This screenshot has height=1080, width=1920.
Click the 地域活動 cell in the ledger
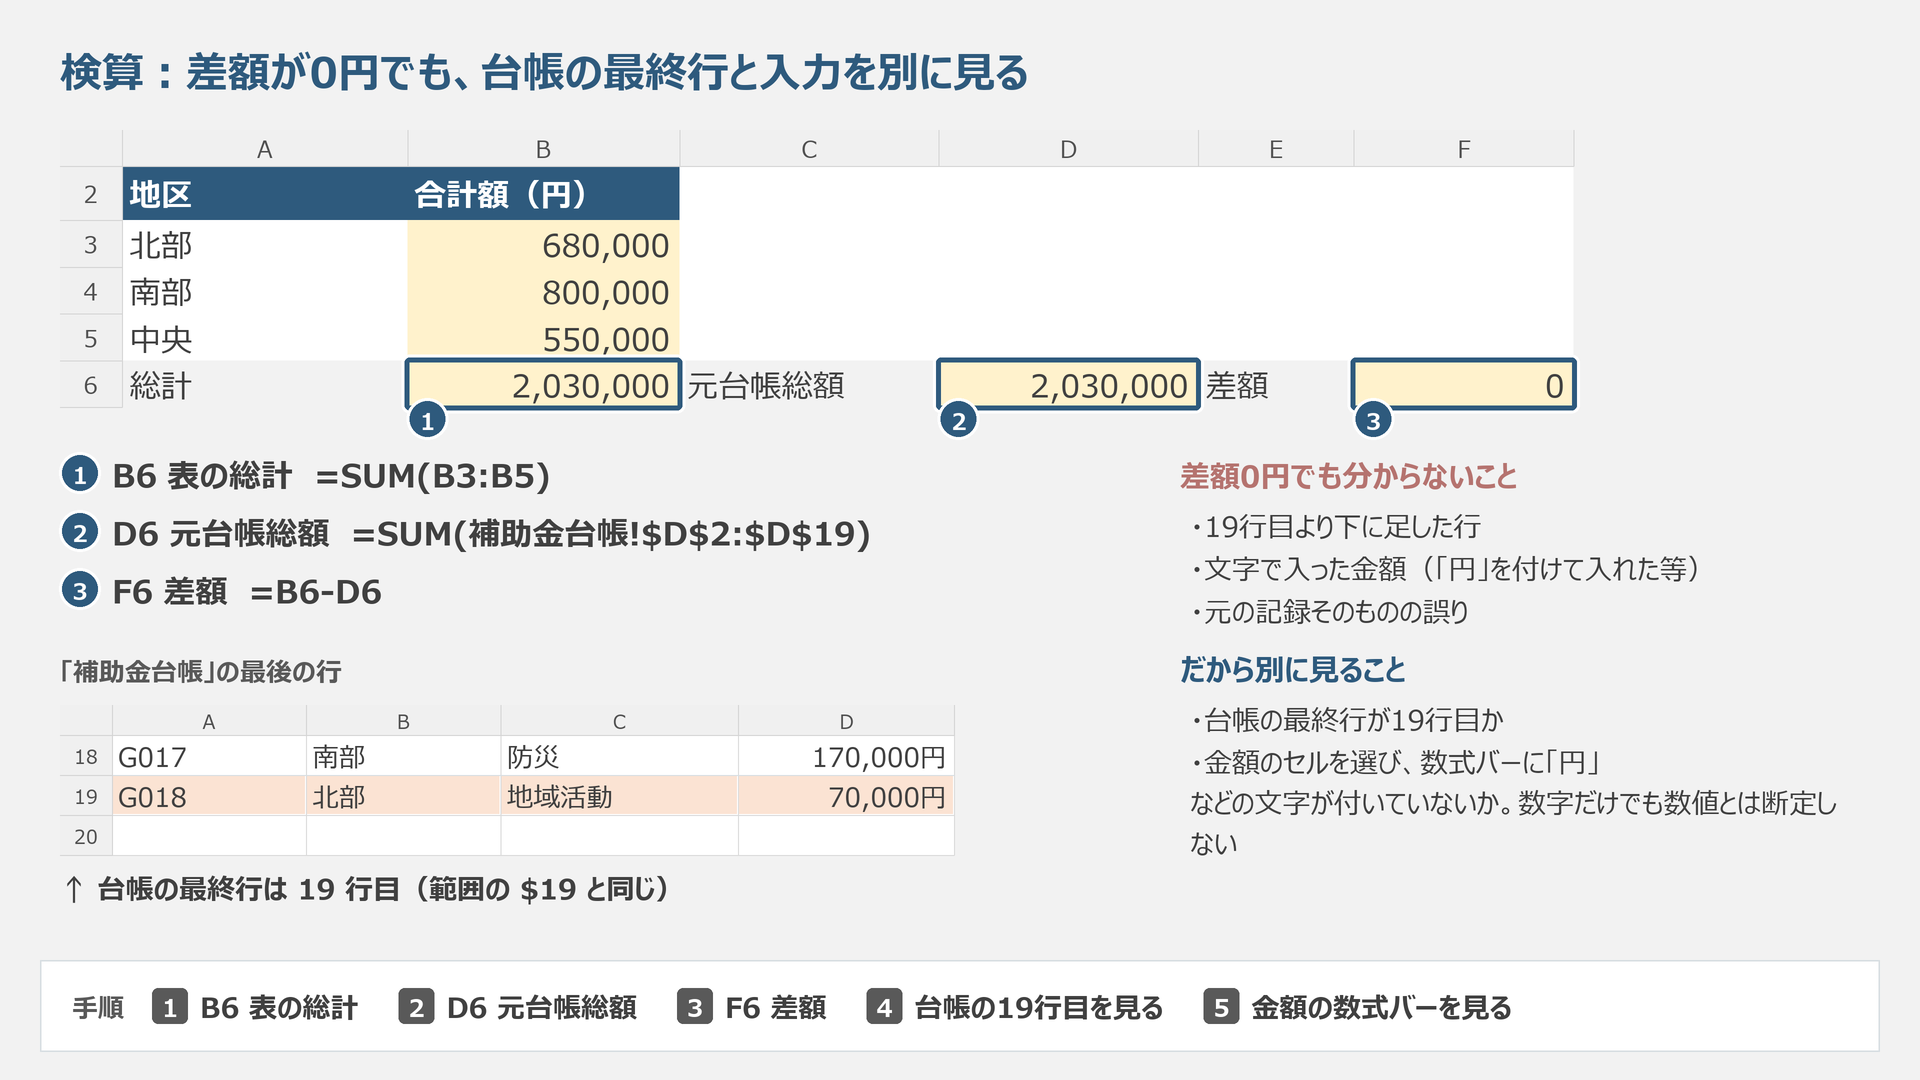[x=619, y=797]
